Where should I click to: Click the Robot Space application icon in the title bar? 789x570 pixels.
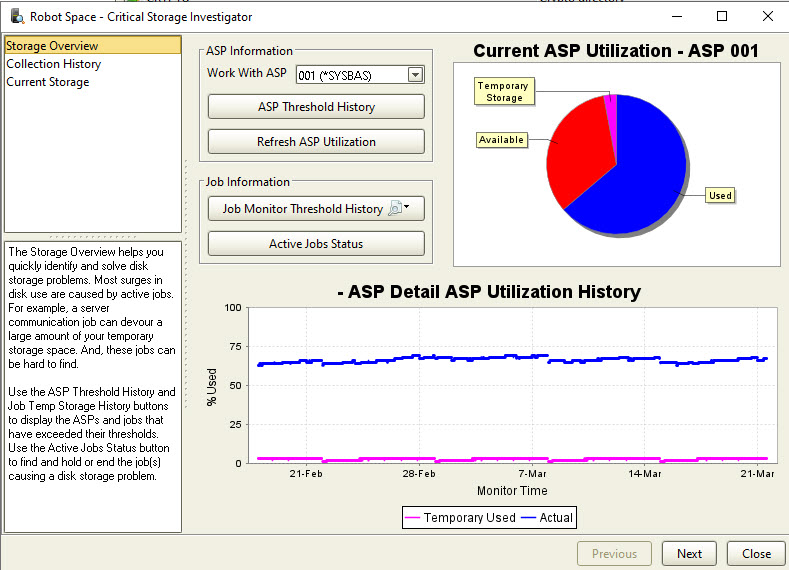click(x=18, y=16)
